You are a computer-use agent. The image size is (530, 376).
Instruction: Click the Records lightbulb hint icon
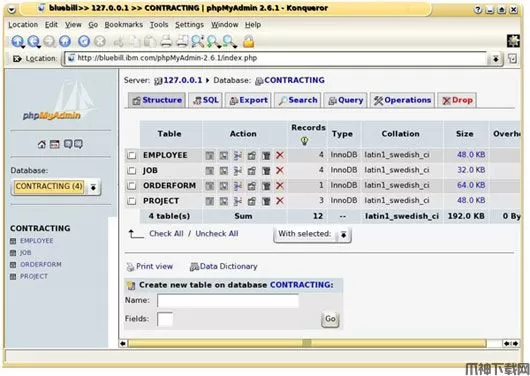(305, 141)
